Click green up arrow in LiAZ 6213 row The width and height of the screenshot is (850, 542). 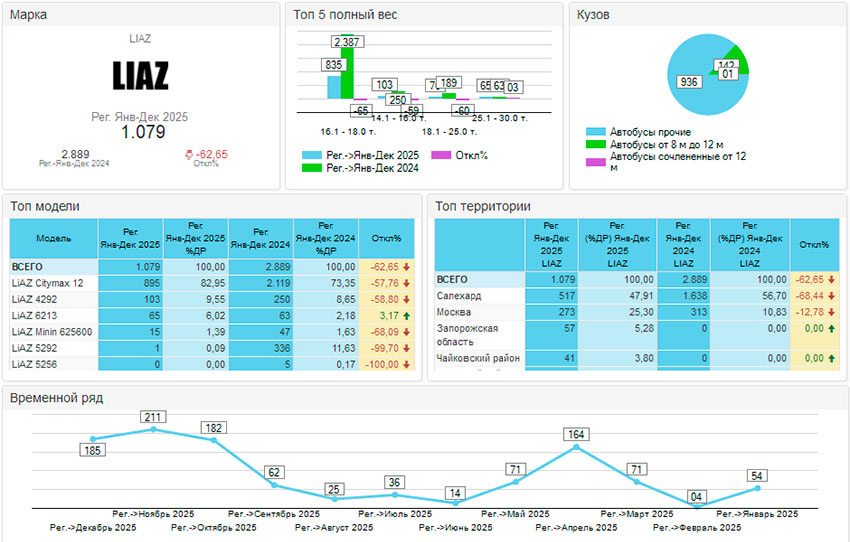click(x=408, y=315)
